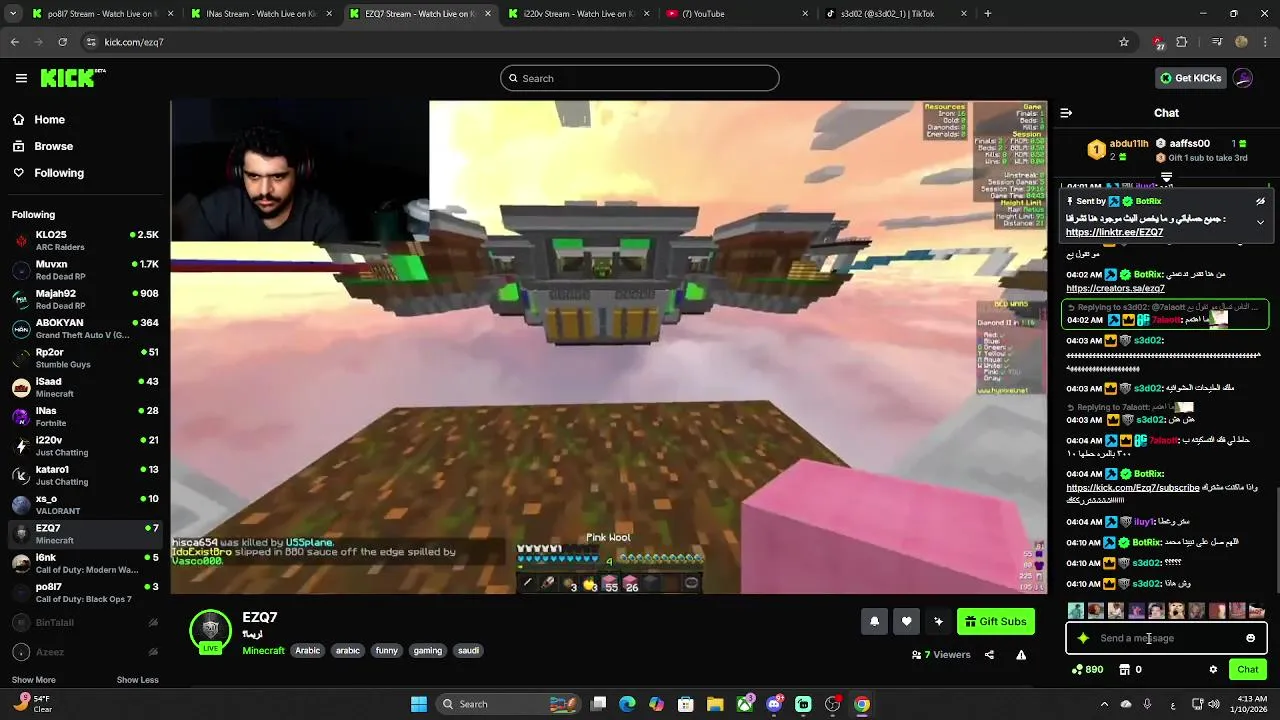Expand the gift leaderboard handle
Screen dimensions: 1280x720
click(x=1166, y=177)
